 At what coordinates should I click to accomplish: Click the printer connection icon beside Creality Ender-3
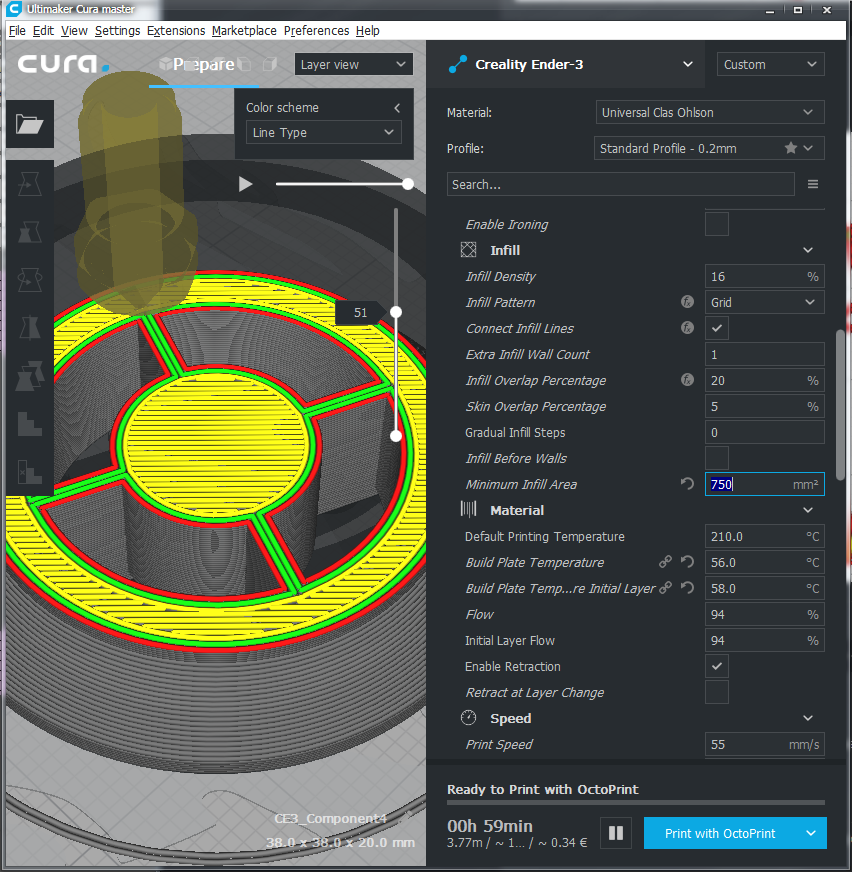(x=458, y=65)
